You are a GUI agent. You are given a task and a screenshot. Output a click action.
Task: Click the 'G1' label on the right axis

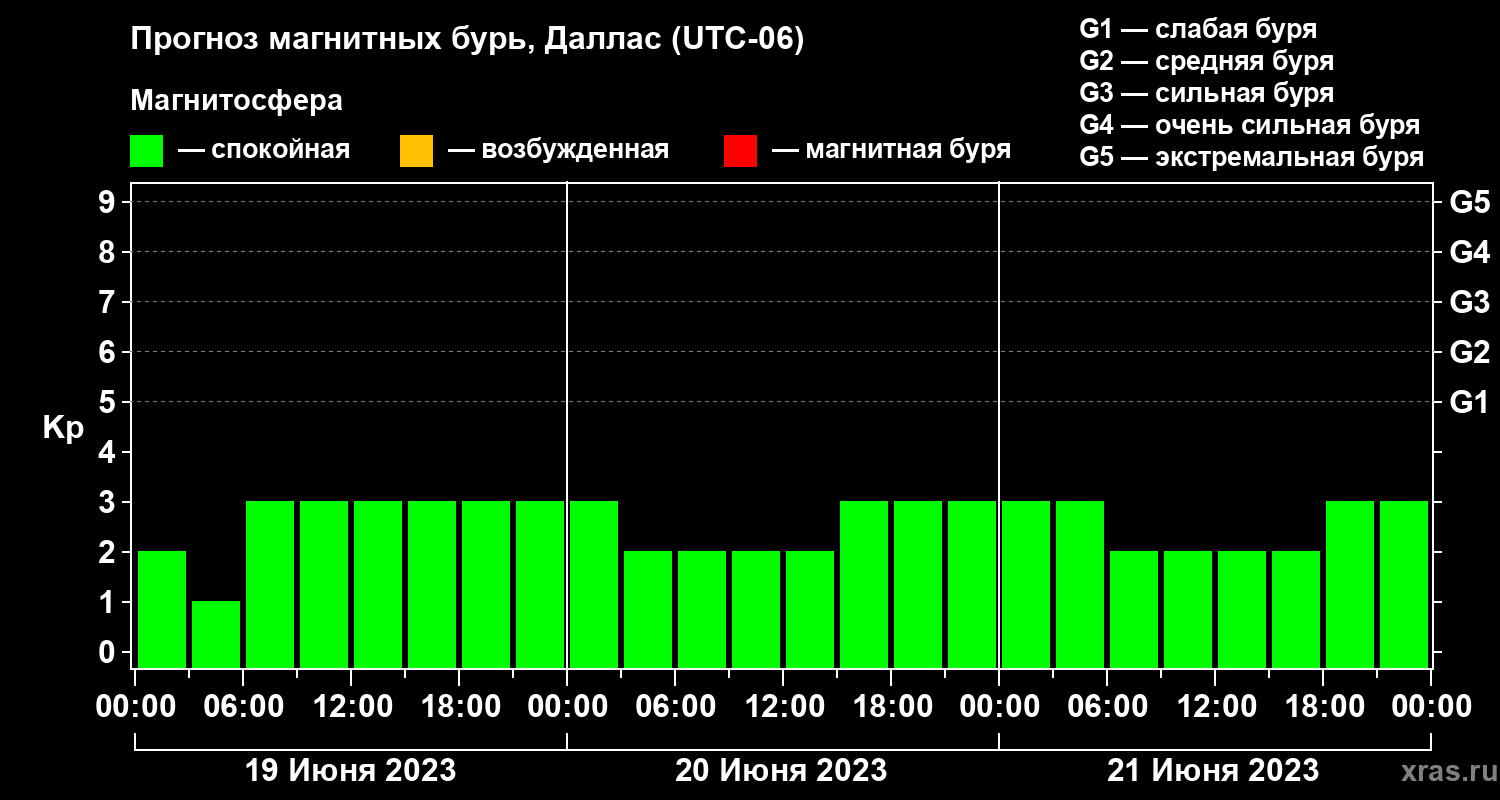pos(1469,402)
